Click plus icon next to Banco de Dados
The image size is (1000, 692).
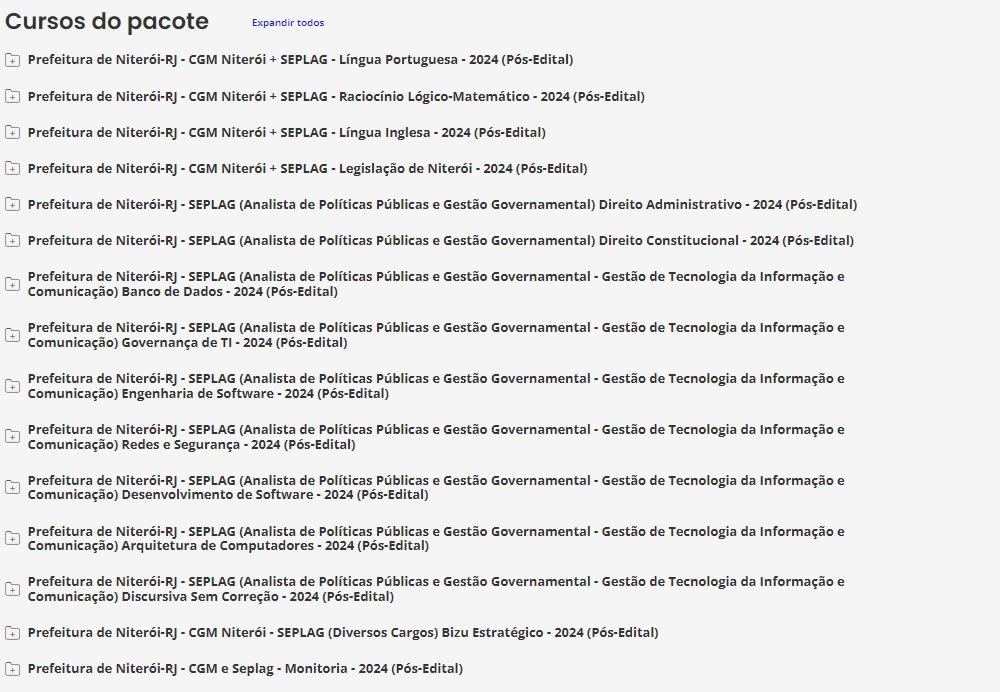coord(12,284)
